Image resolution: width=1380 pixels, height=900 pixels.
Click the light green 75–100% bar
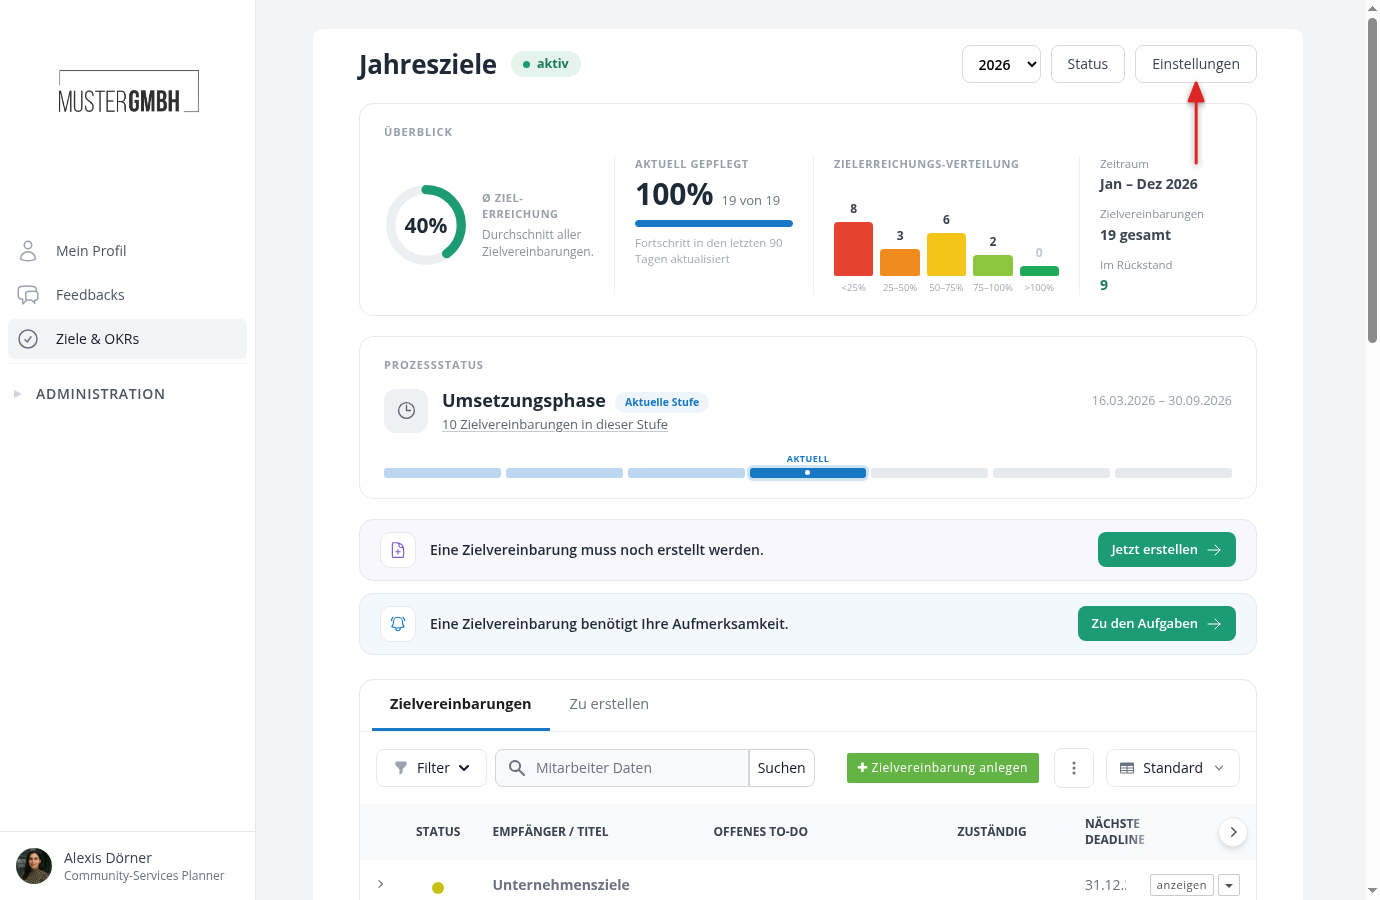click(x=993, y=266)
